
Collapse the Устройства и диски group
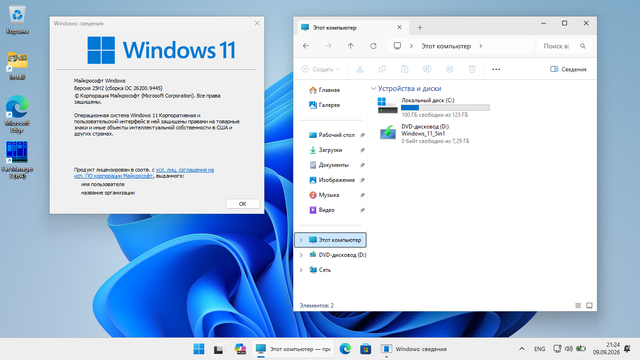click(373, 89)
